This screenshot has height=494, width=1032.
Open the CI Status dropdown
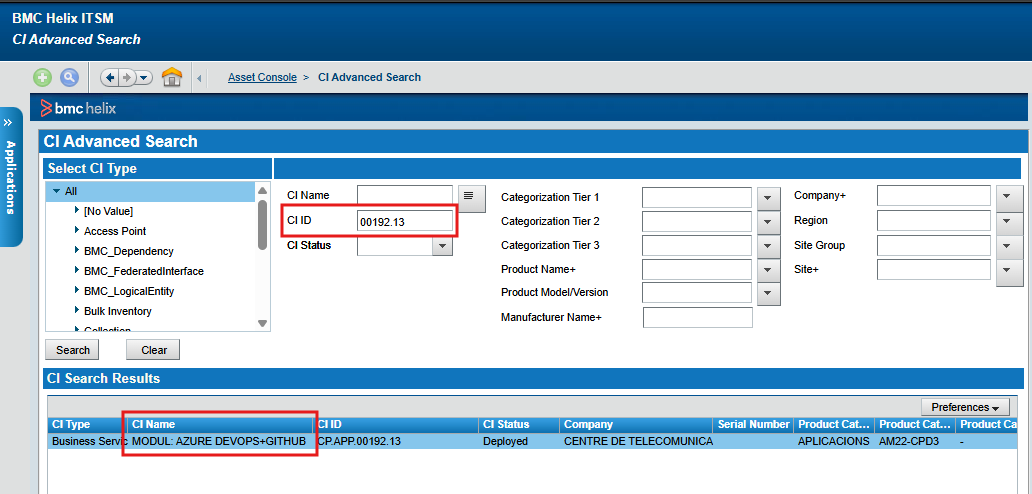pyautogui.click(x=442, y=246)
